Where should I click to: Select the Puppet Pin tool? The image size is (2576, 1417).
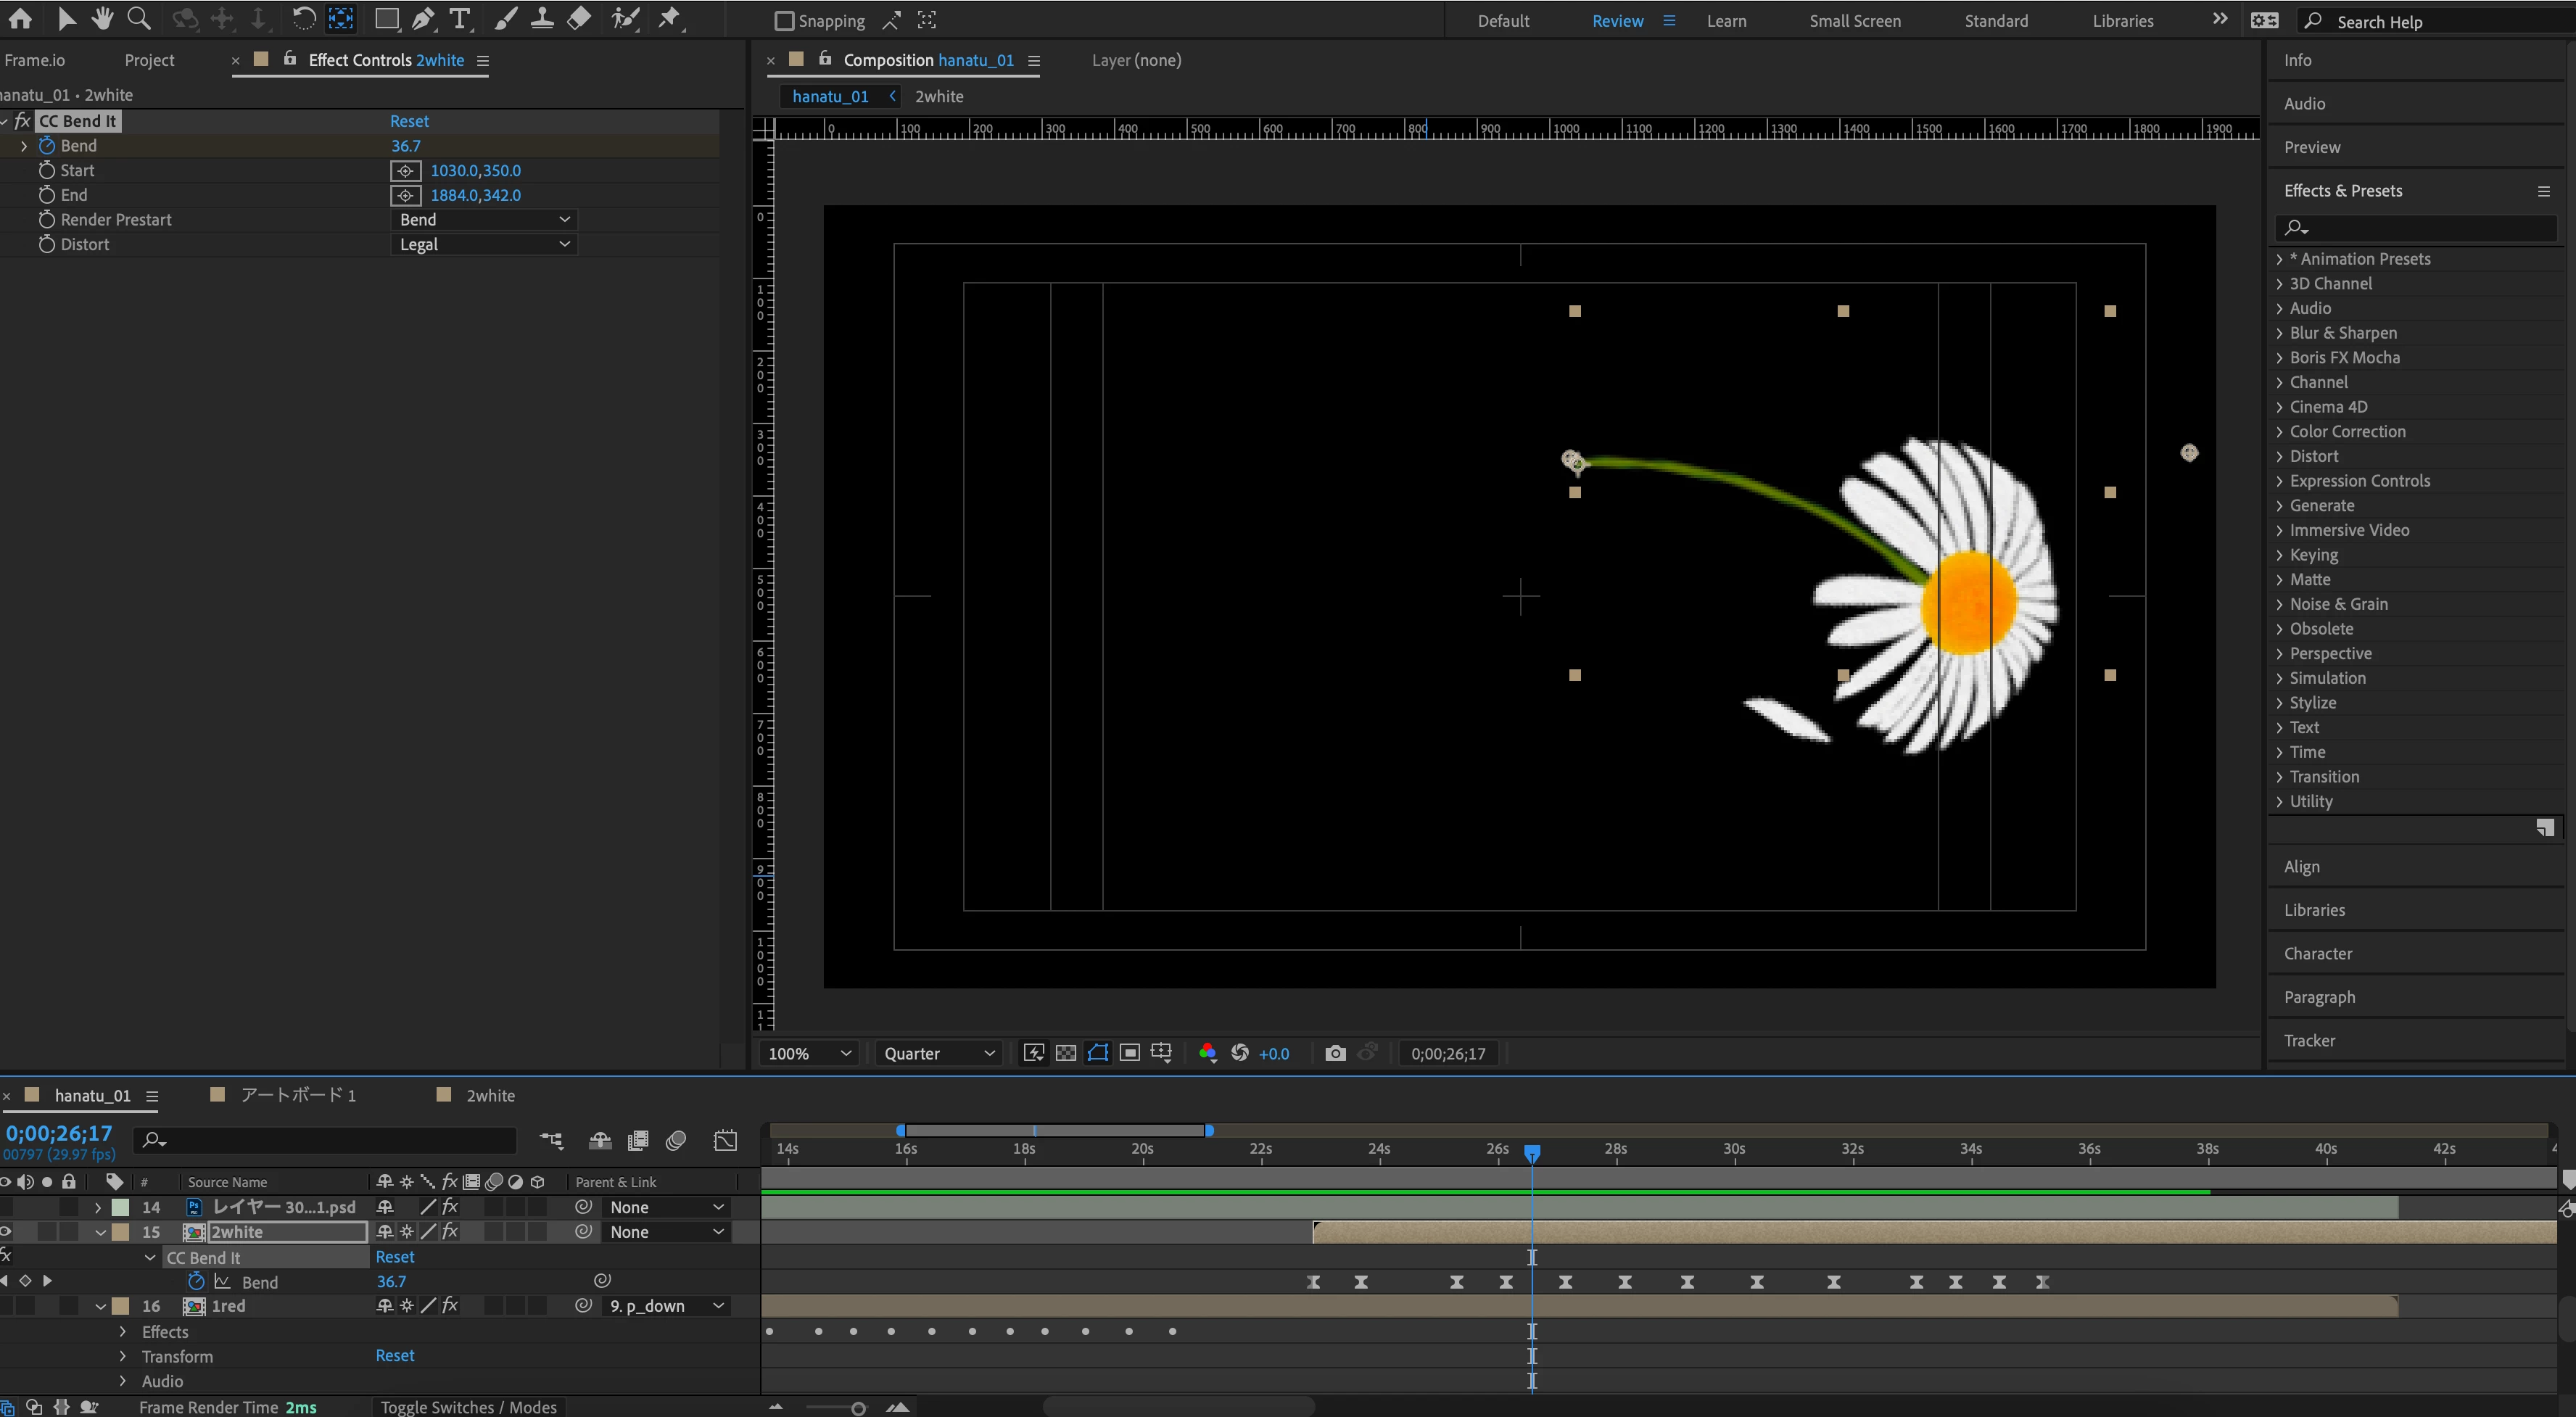pos(669,19)
